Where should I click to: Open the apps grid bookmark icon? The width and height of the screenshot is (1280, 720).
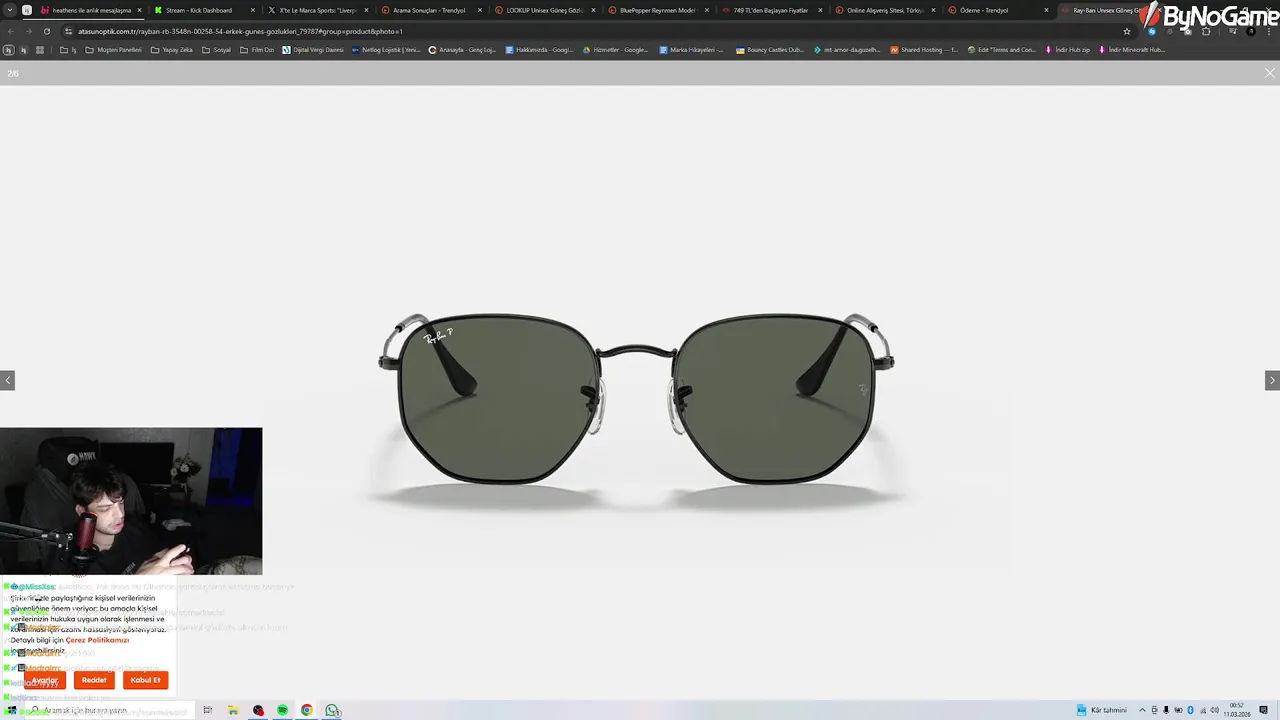pyautogui.click(x=40, y=50)
